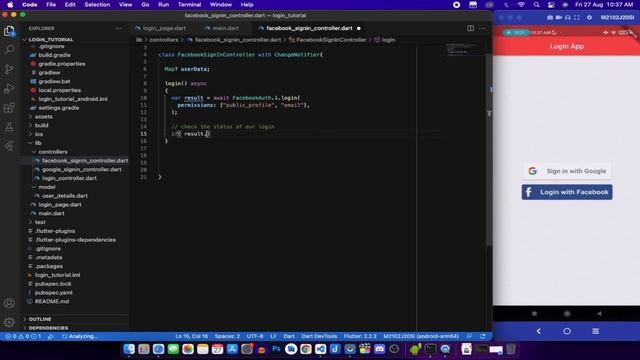Open README.md file
Viewport: 640px width, 360px height.
(x=52, y=302)
